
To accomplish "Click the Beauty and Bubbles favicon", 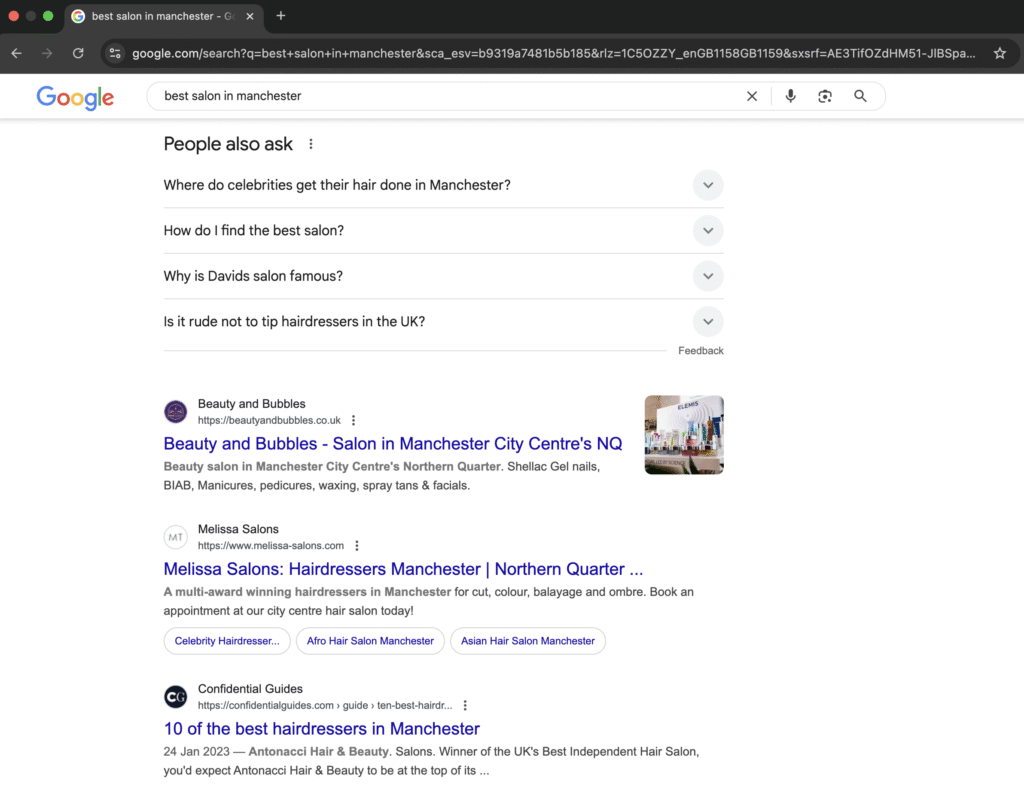I will 175,412.
